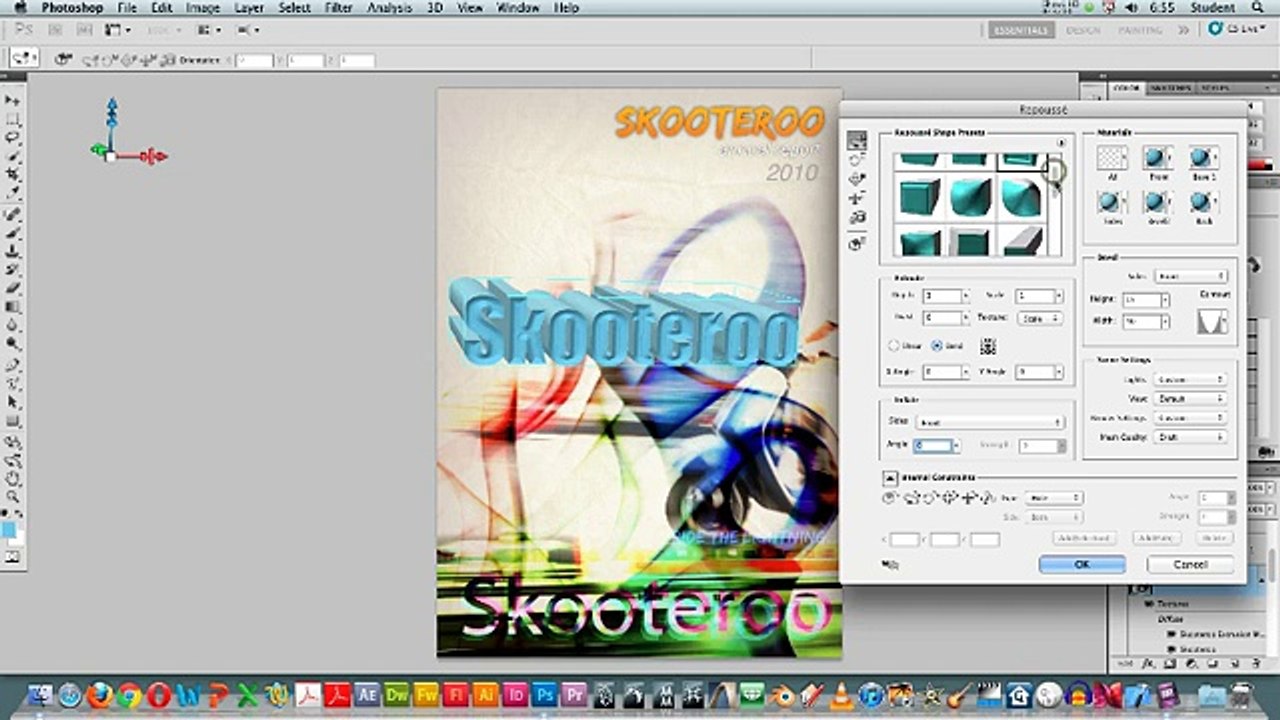The image size is (1280, 720).
Task: Open Google Chrome from the dock
Action: click(129, 693)
